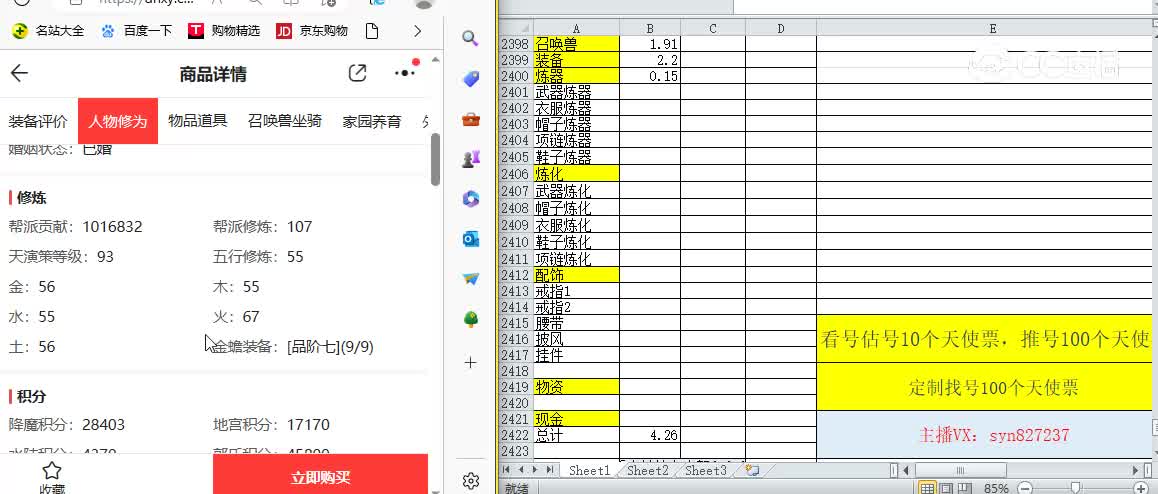Go to previous sheet with navigation arrow
Image resolution: width=1158 pixels, height=494 pixels.
point(521,470)
